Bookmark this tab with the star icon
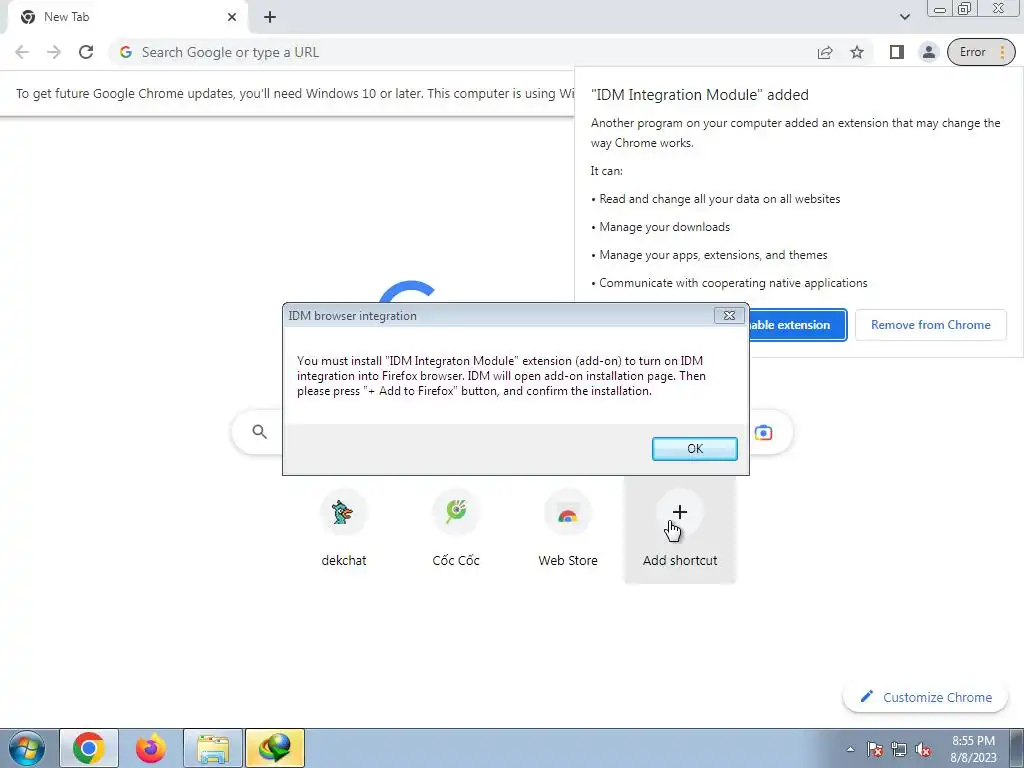This screenshot has width=1024, height=768. coord(857,52)
